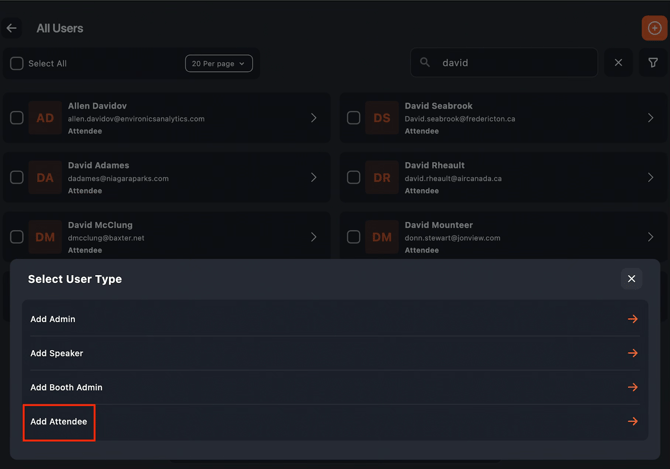
Task: Open the filter funnel icon
Action: tap(653, 63)
